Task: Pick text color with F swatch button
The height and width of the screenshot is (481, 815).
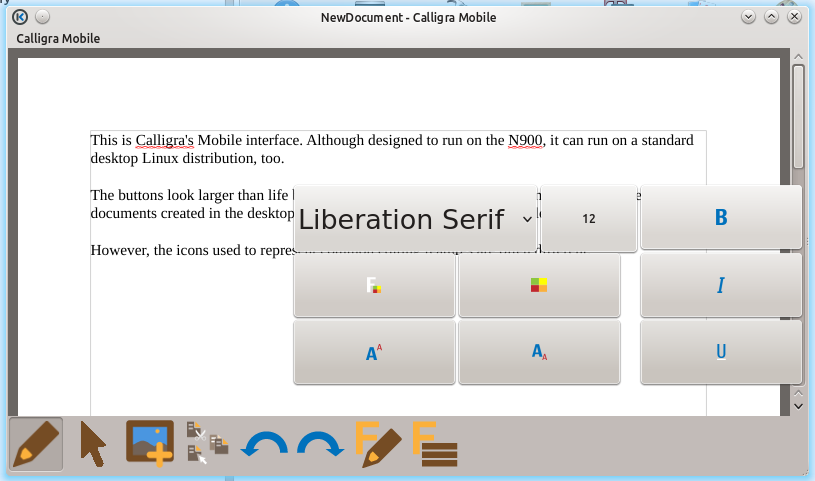Action: click(374, 286)
